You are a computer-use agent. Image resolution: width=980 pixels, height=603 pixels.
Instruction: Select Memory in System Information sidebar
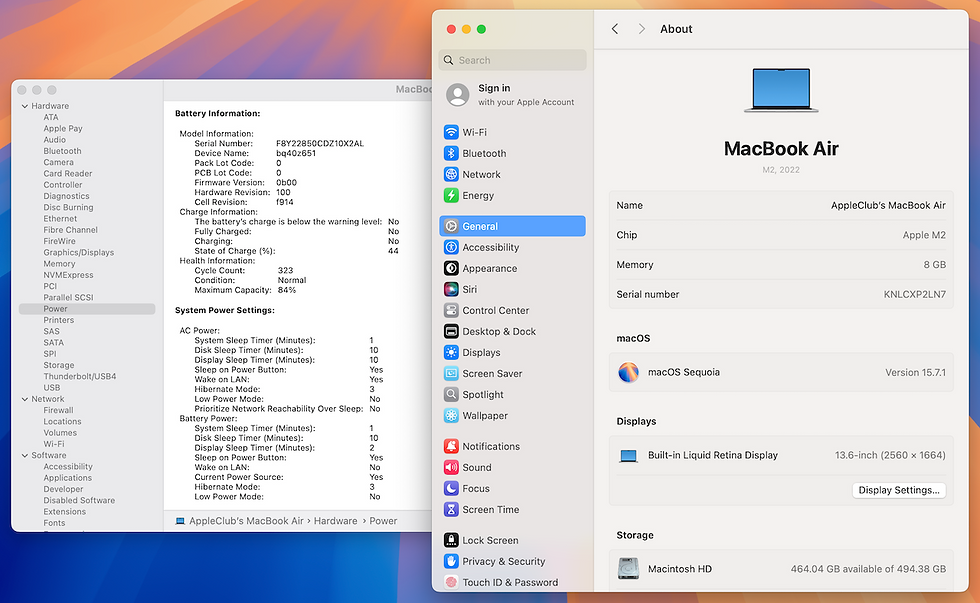59,264
